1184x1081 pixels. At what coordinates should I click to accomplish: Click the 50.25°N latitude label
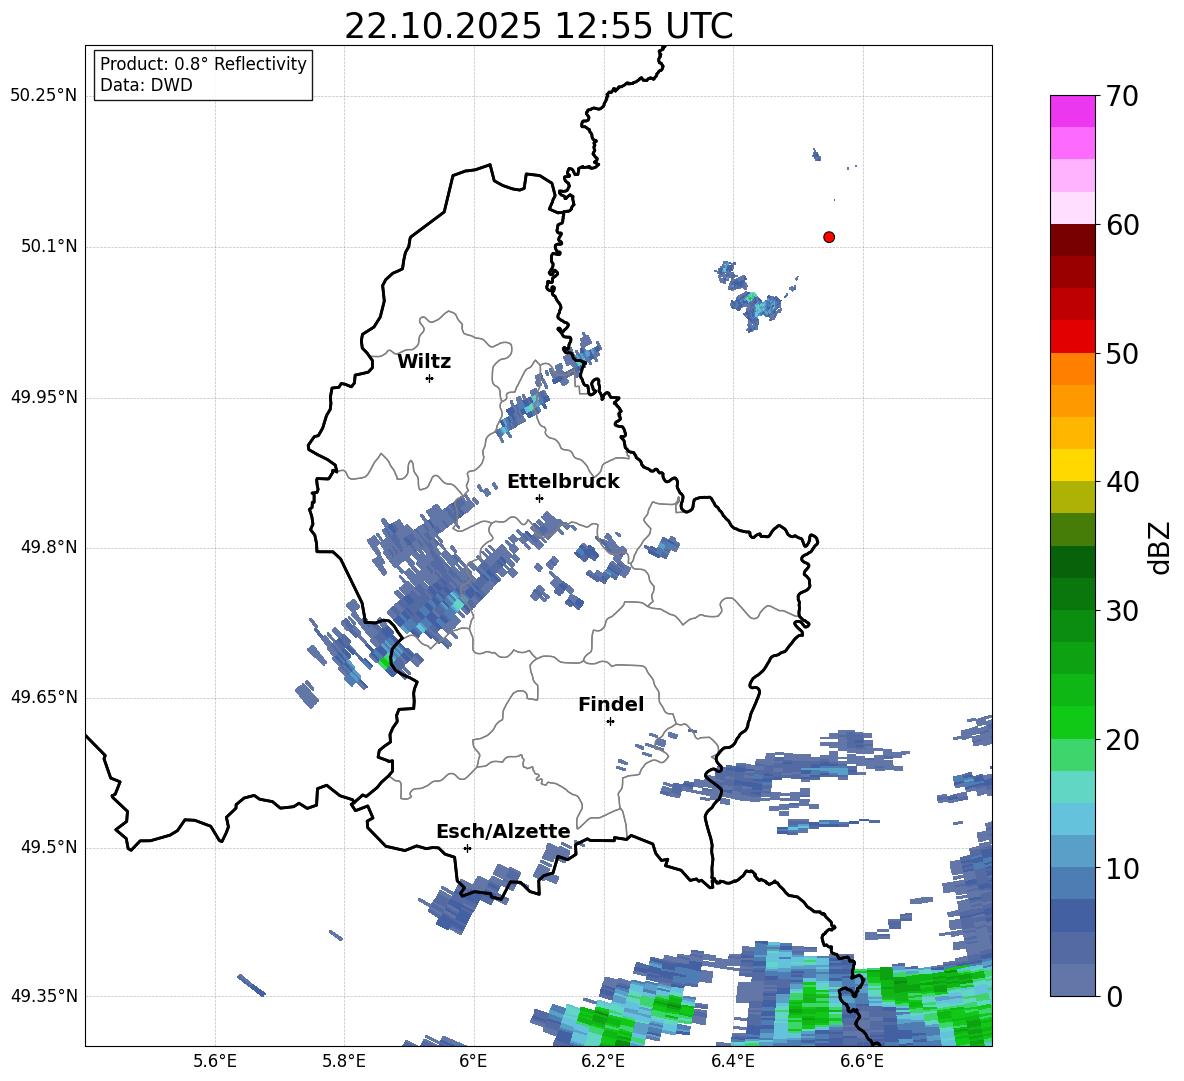tap(44, 96)
